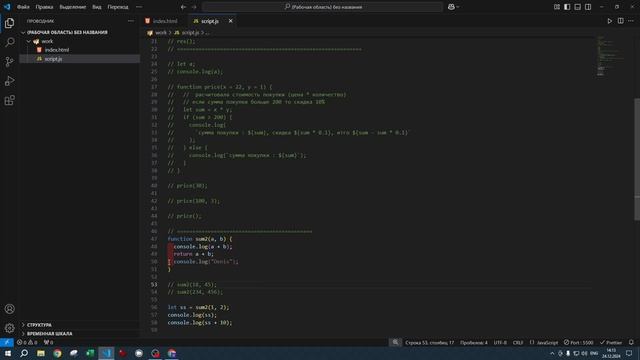This screenshot has height=360, width=640.
Task: Toggle the primary sidebar visibility
Action: click(567, 7)
